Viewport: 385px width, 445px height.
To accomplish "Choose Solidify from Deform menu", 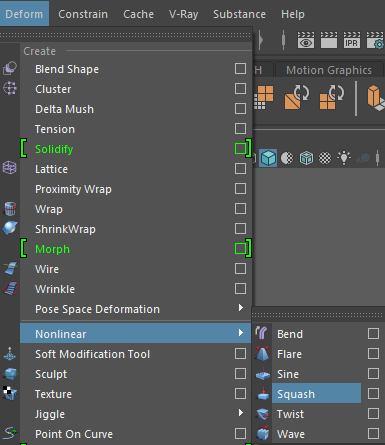I will pos(54,149).
